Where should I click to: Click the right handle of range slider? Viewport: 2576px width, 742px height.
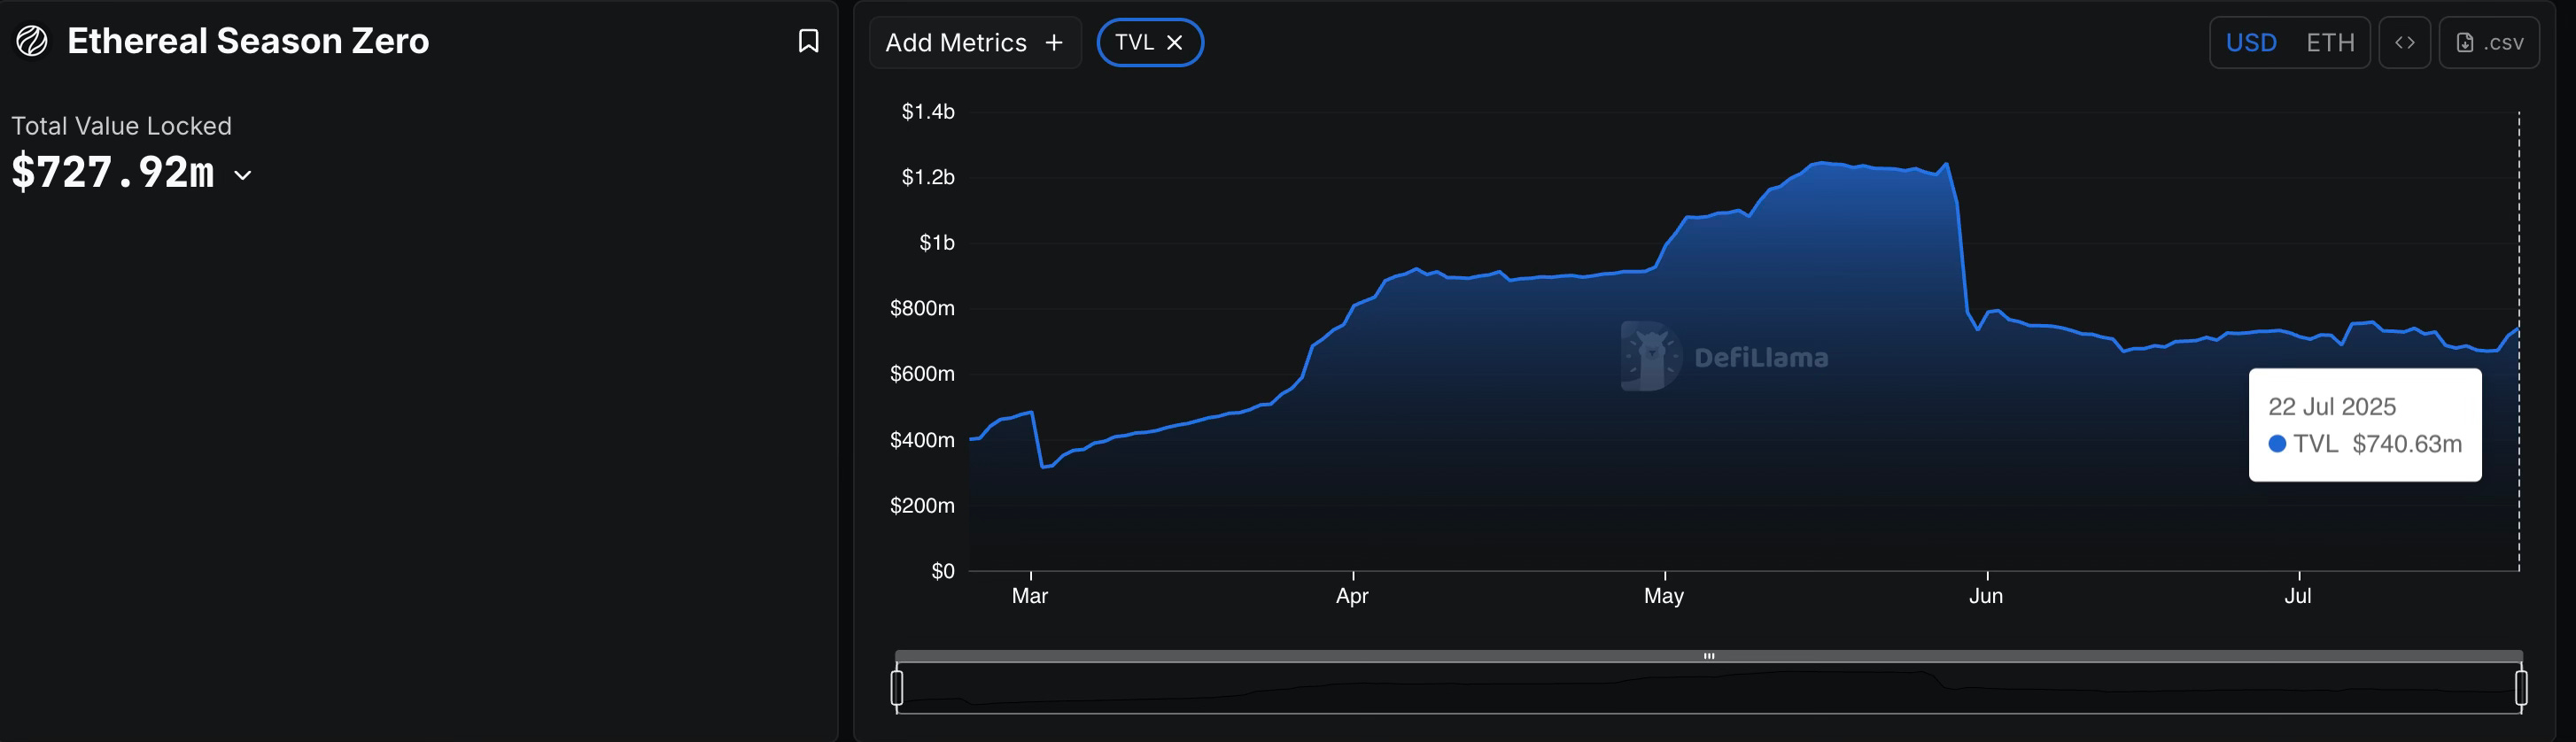click(2521, 687)
